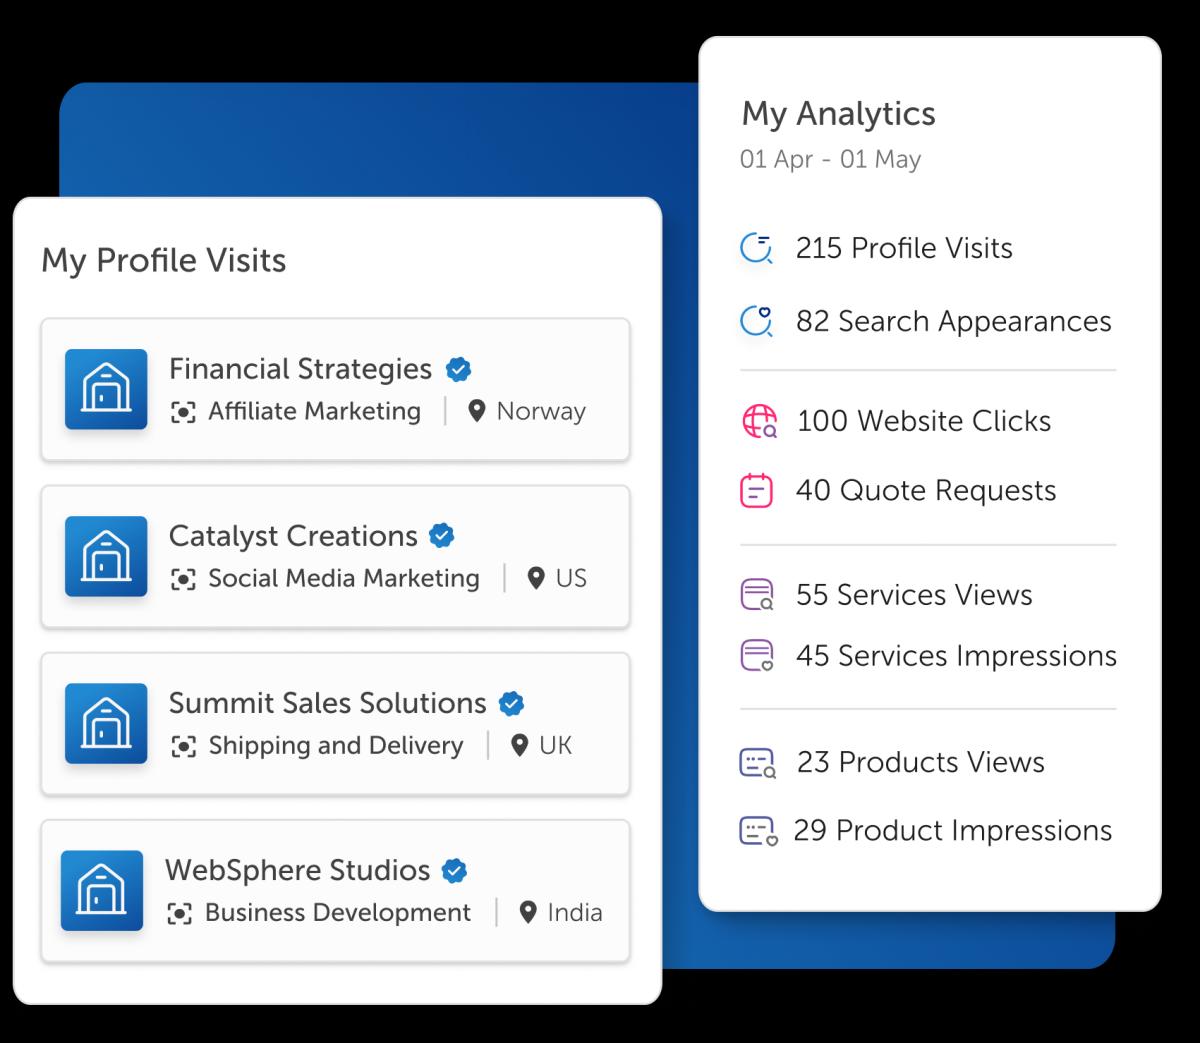The height and width of the screenshot is (1043, 1200).
Task: Click the Quote Requests calendar icon
Action: pos(757,490)
